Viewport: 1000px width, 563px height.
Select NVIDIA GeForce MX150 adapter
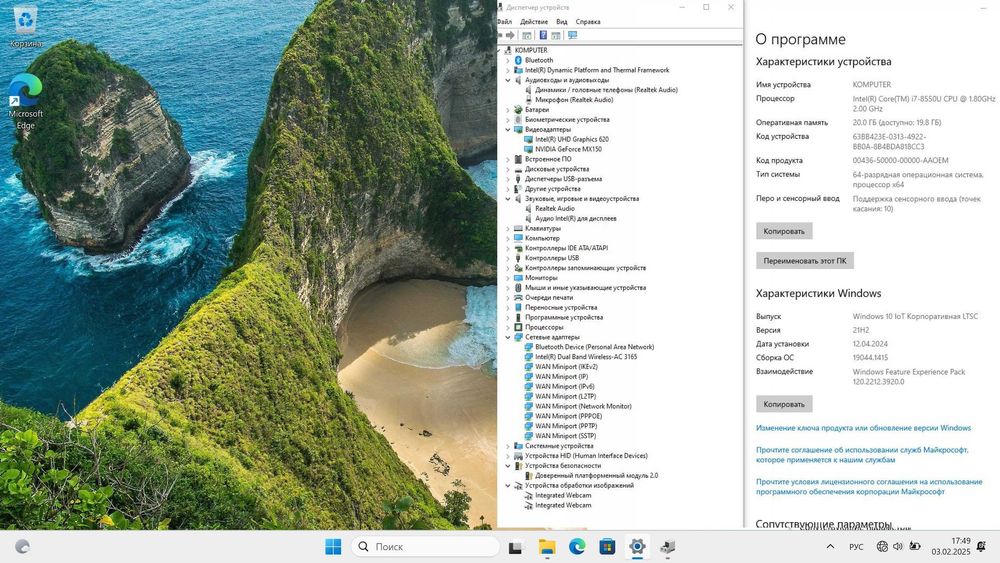(x=568, y=149)
